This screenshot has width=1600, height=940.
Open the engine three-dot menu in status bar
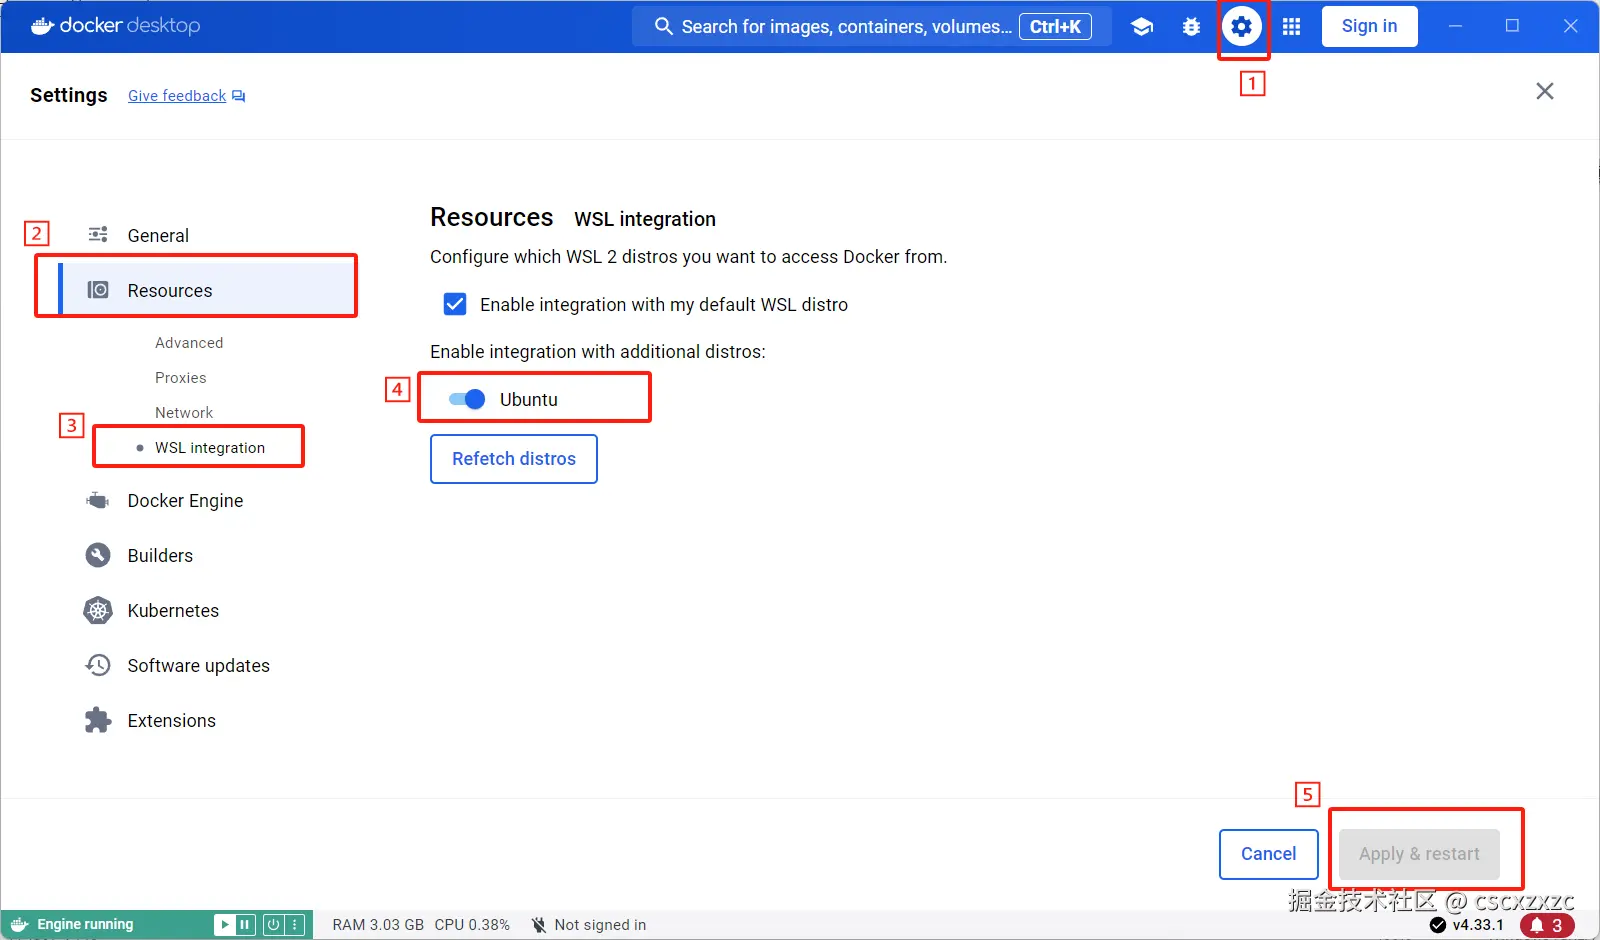point(294,925)
